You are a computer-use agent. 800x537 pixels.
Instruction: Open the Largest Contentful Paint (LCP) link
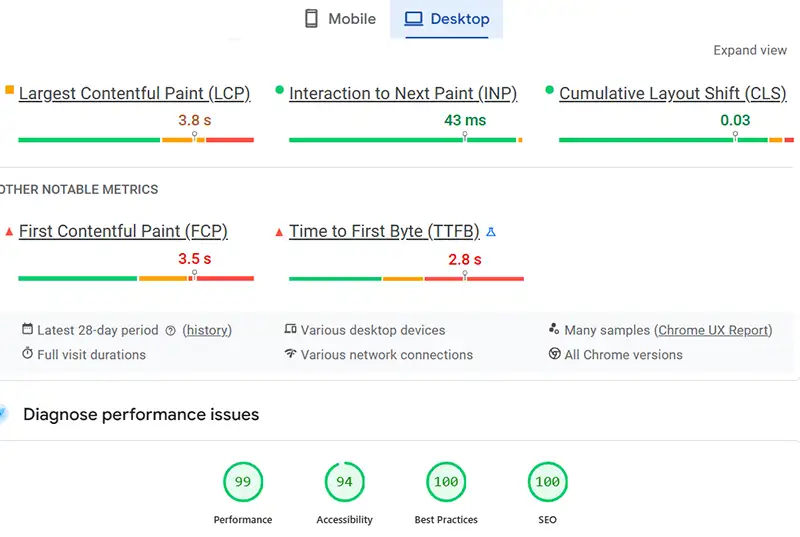pos(134,93)
